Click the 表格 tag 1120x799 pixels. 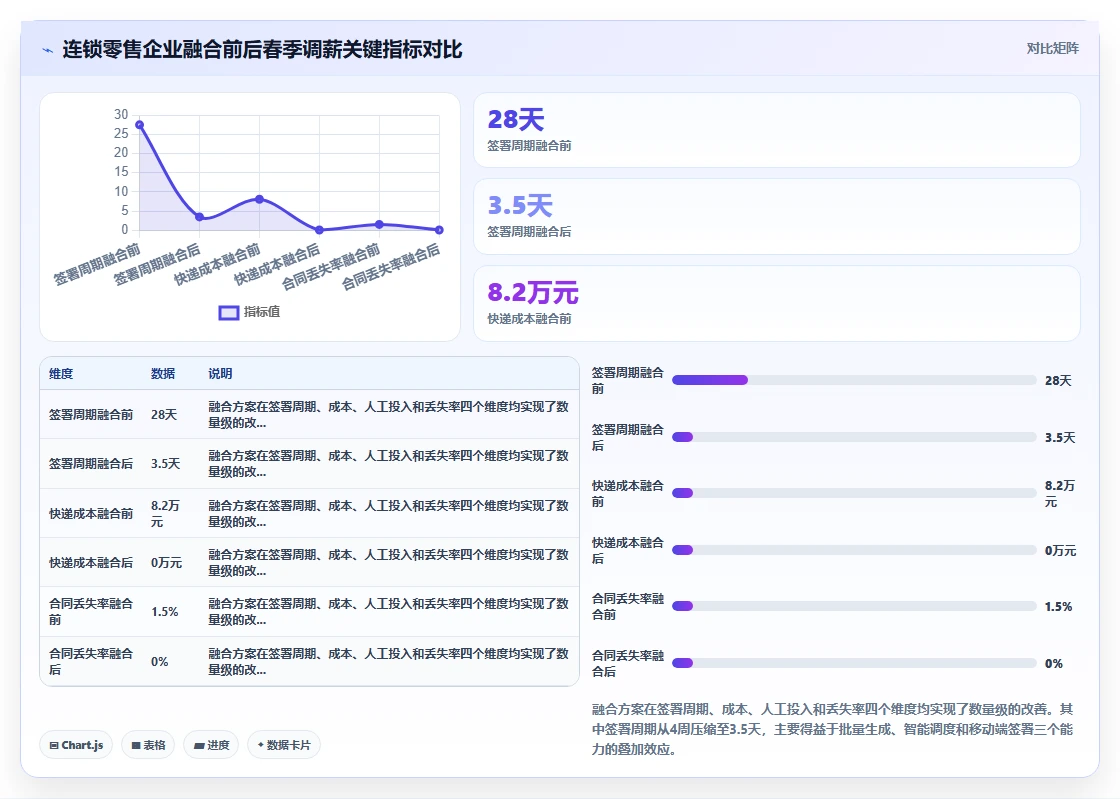coord(148,745)
